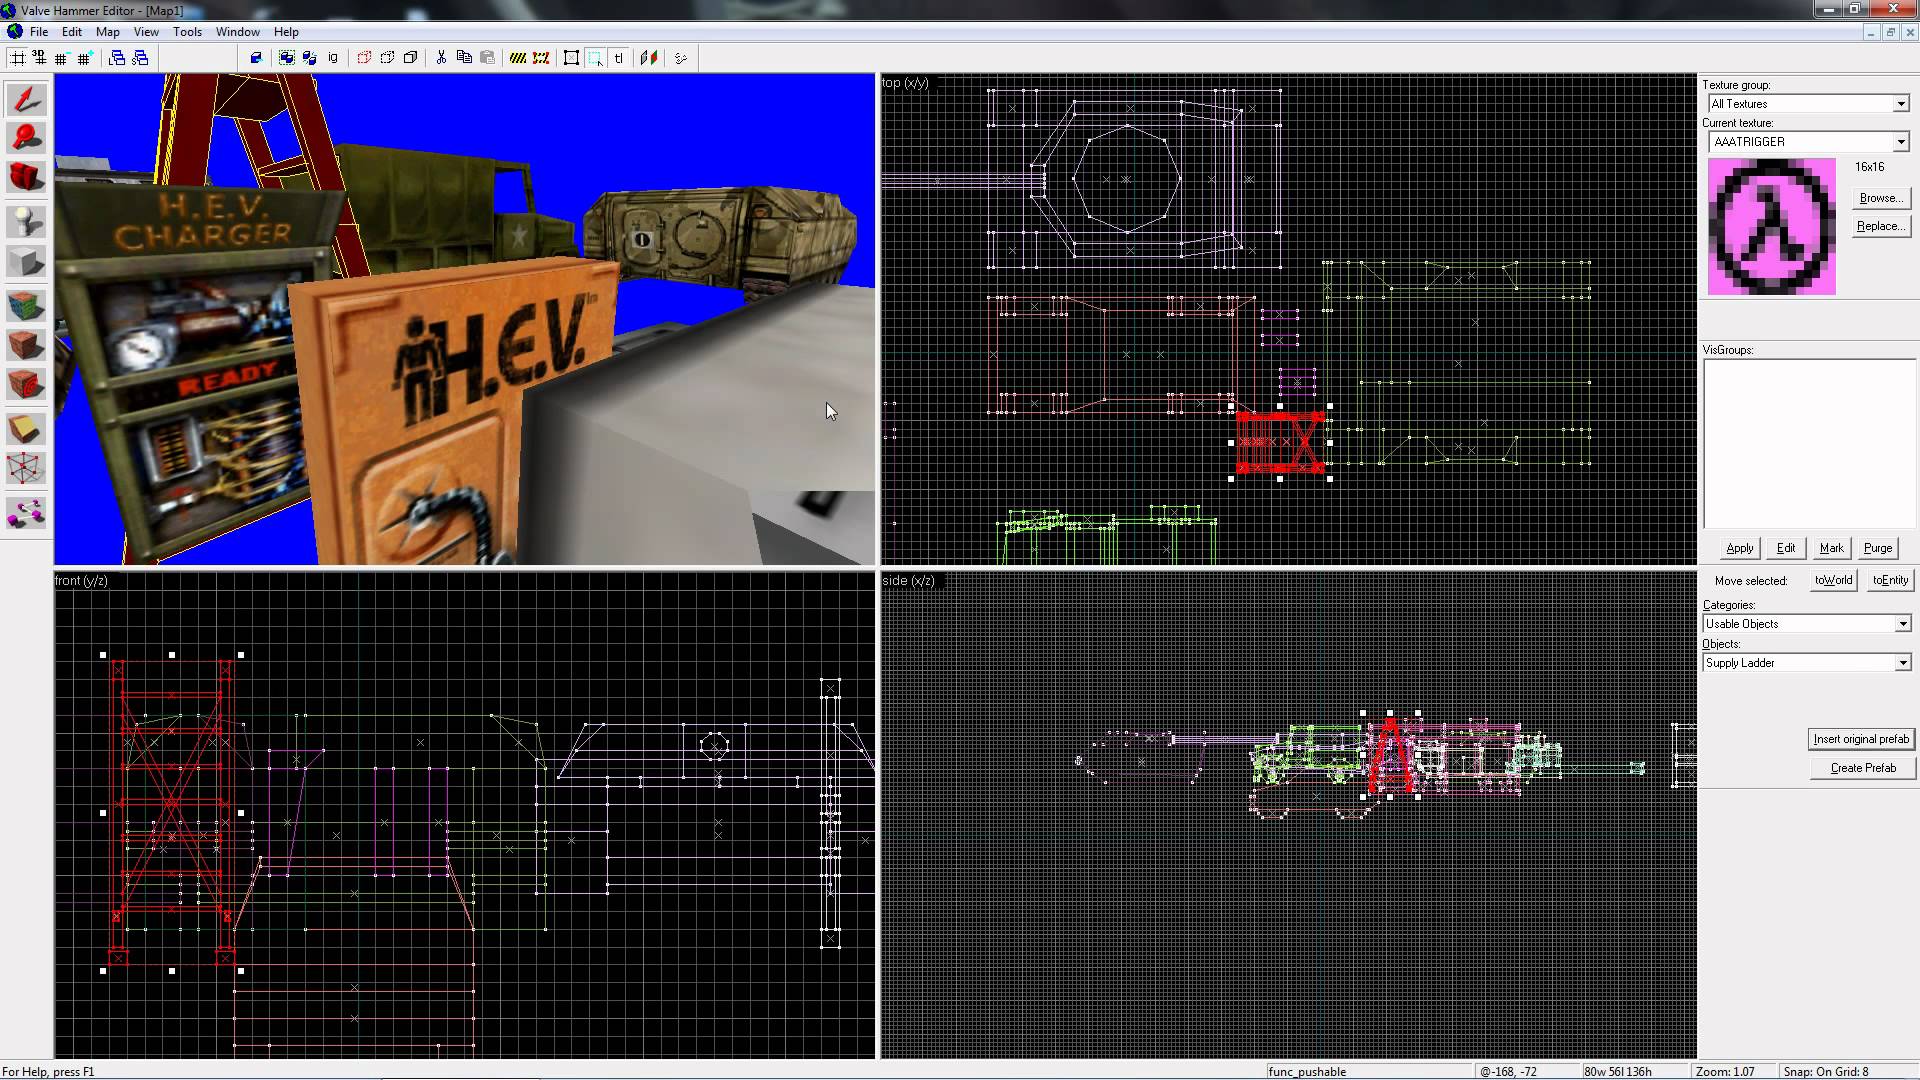Click the VisGroups Edit button
1920x1080 pixels.
pyautogui.click(x=1785, y=548)
